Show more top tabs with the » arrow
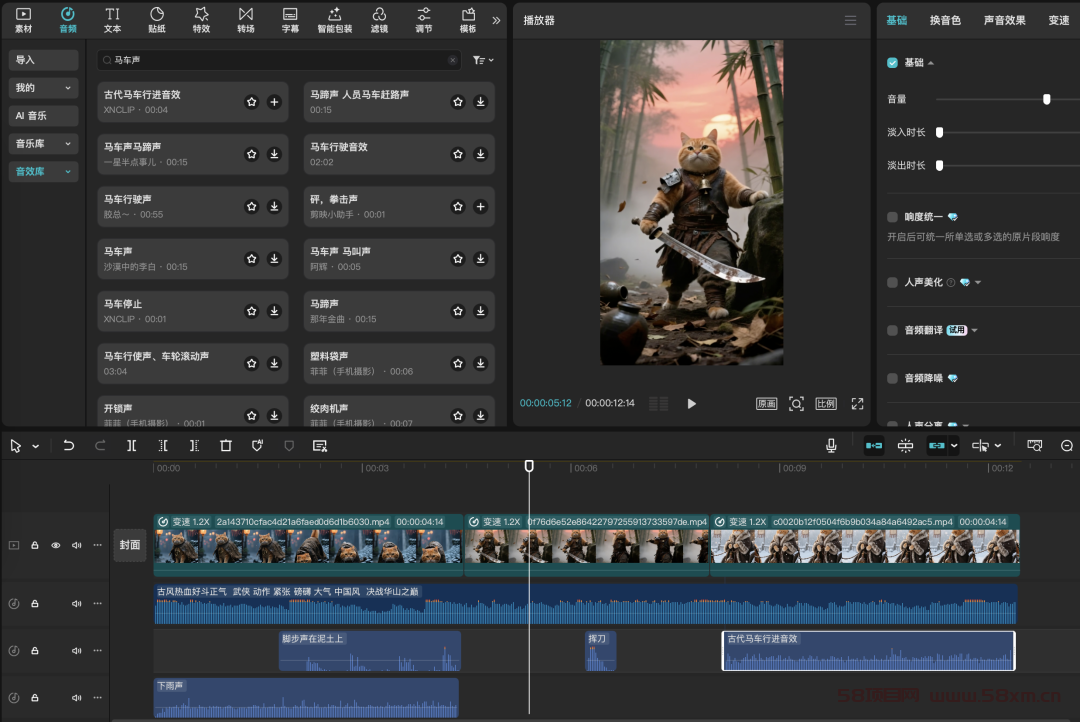1080x722 pixels. pyautogui.click(x=496, y=20)
